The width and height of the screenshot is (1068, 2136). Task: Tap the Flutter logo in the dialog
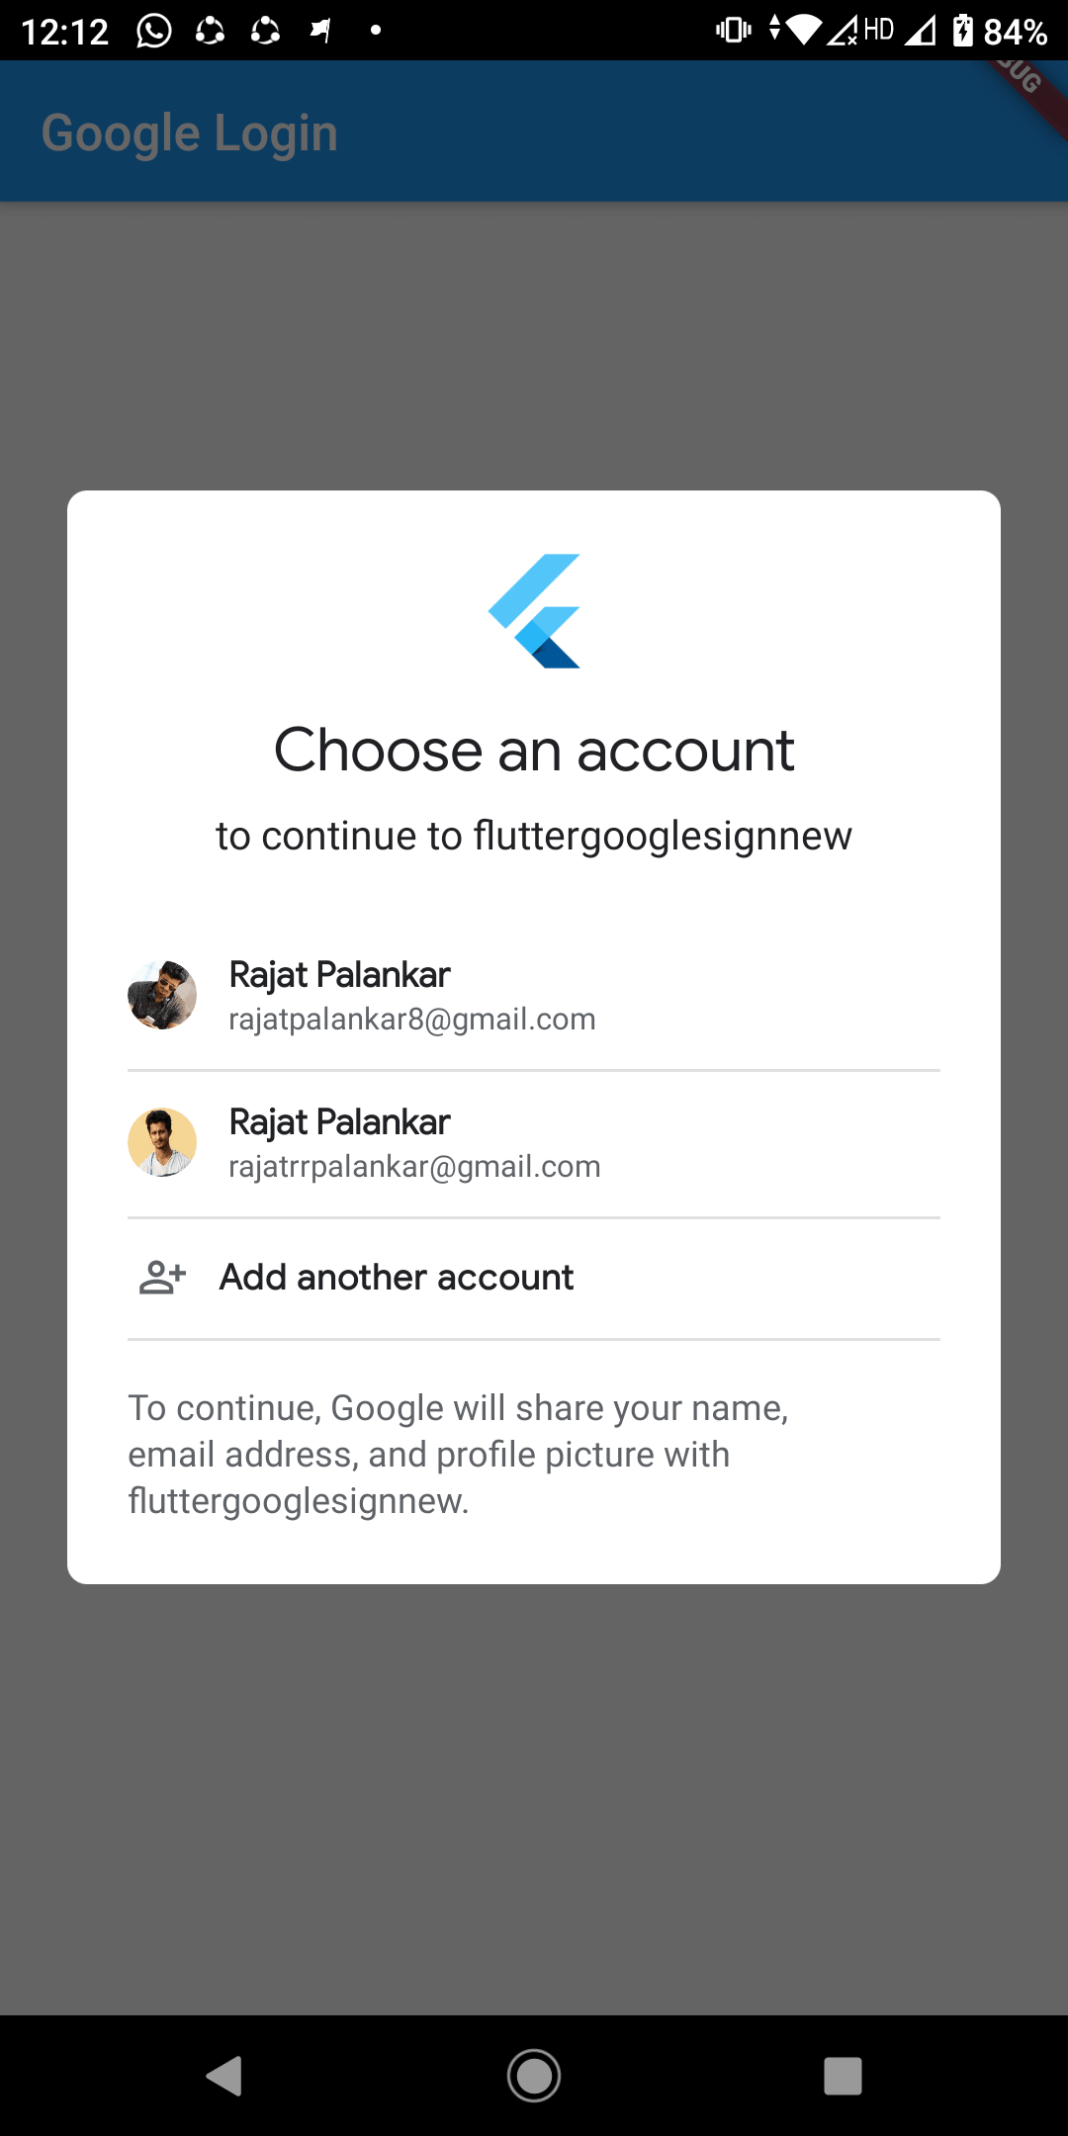(534, 611)
